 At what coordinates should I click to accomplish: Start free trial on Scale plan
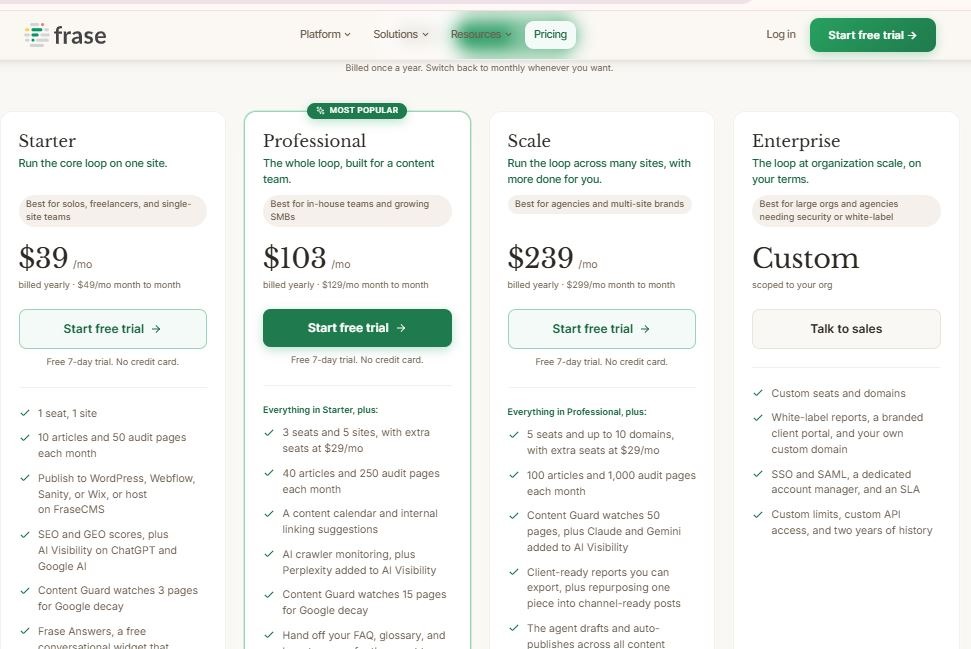click(x=601, y=329)
